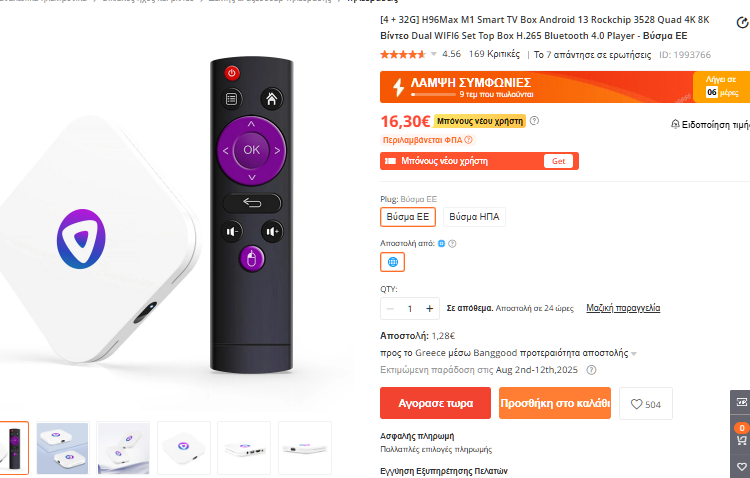Click the help icon beside the new-user bonus
Viewport: 750px width, 478px height.
tap(534, 121)
